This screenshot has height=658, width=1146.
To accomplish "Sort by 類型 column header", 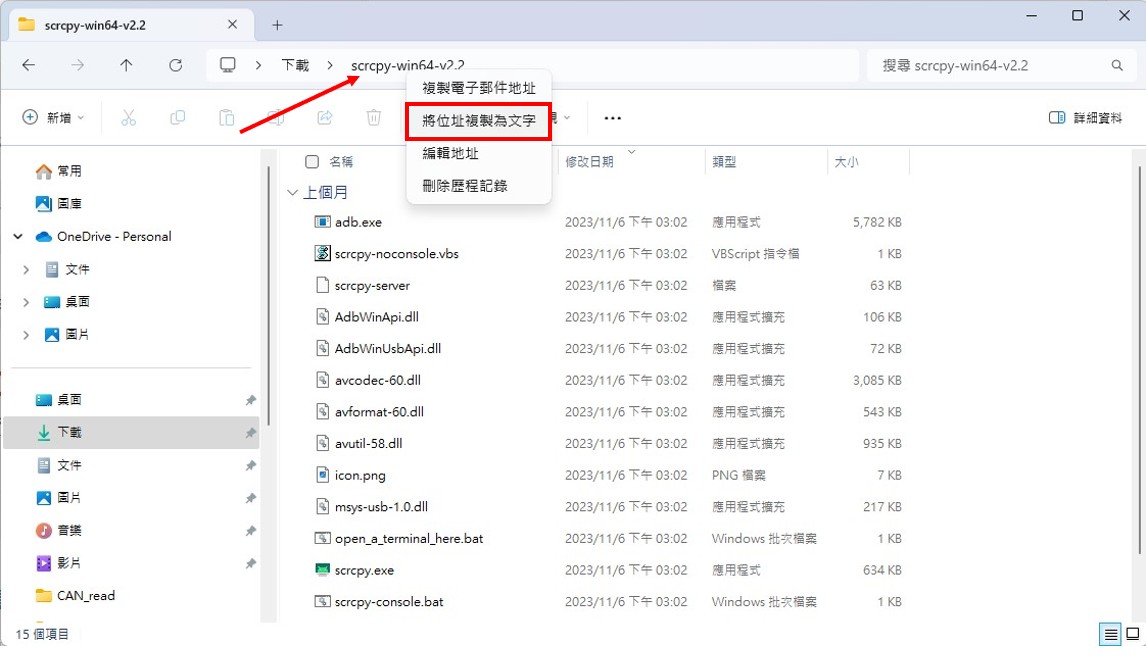I will click(724, 162).
